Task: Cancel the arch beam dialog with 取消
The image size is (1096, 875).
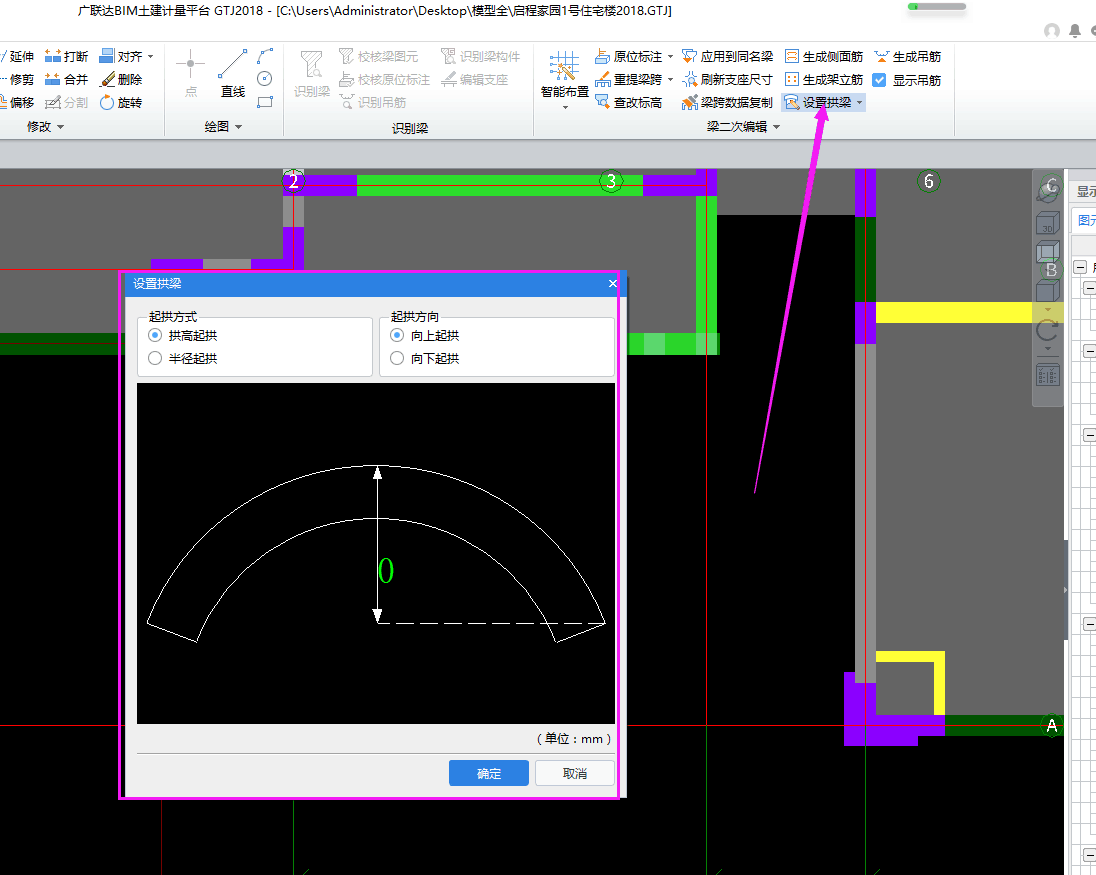Action: [x=575, y=773]
